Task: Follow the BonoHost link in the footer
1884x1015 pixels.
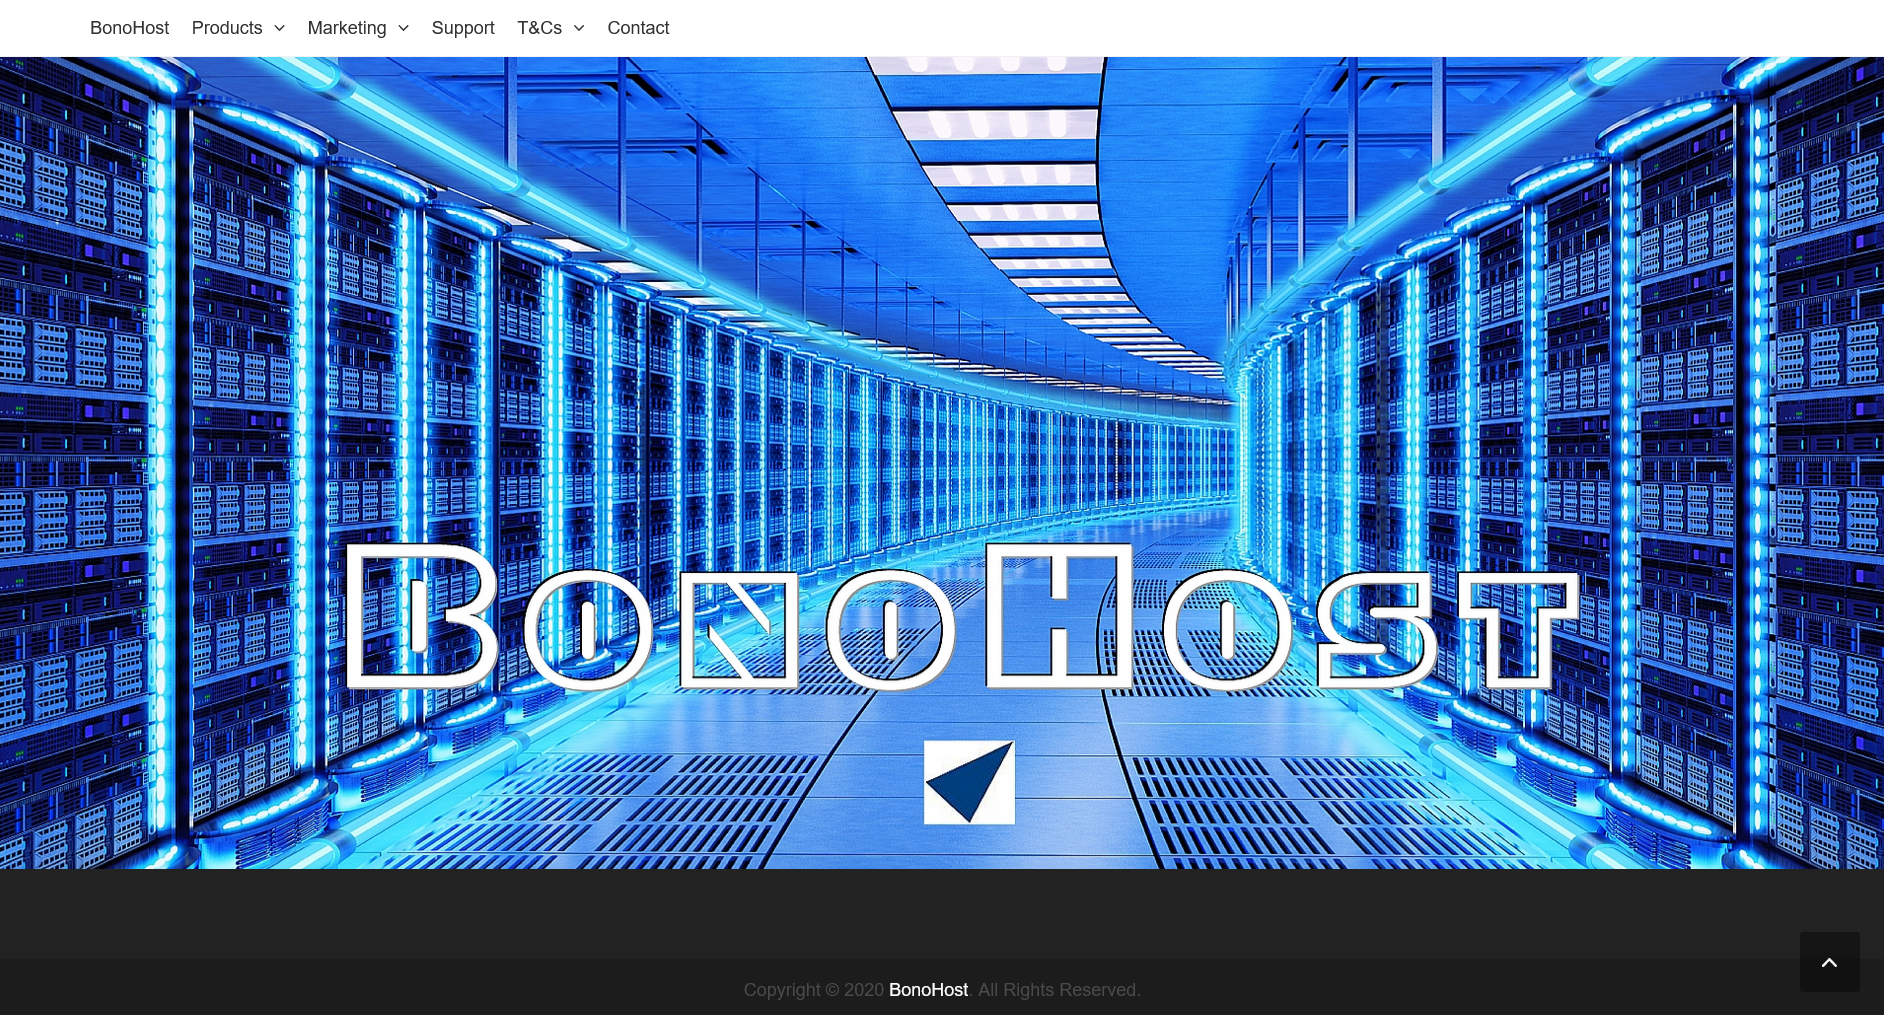Action: [928, 990]
